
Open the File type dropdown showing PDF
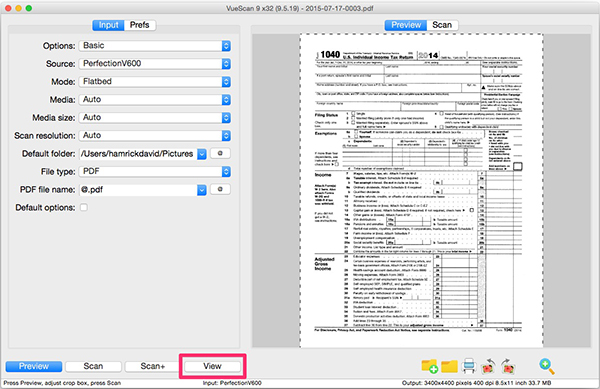pyautogui.click(x=155, y=171)
